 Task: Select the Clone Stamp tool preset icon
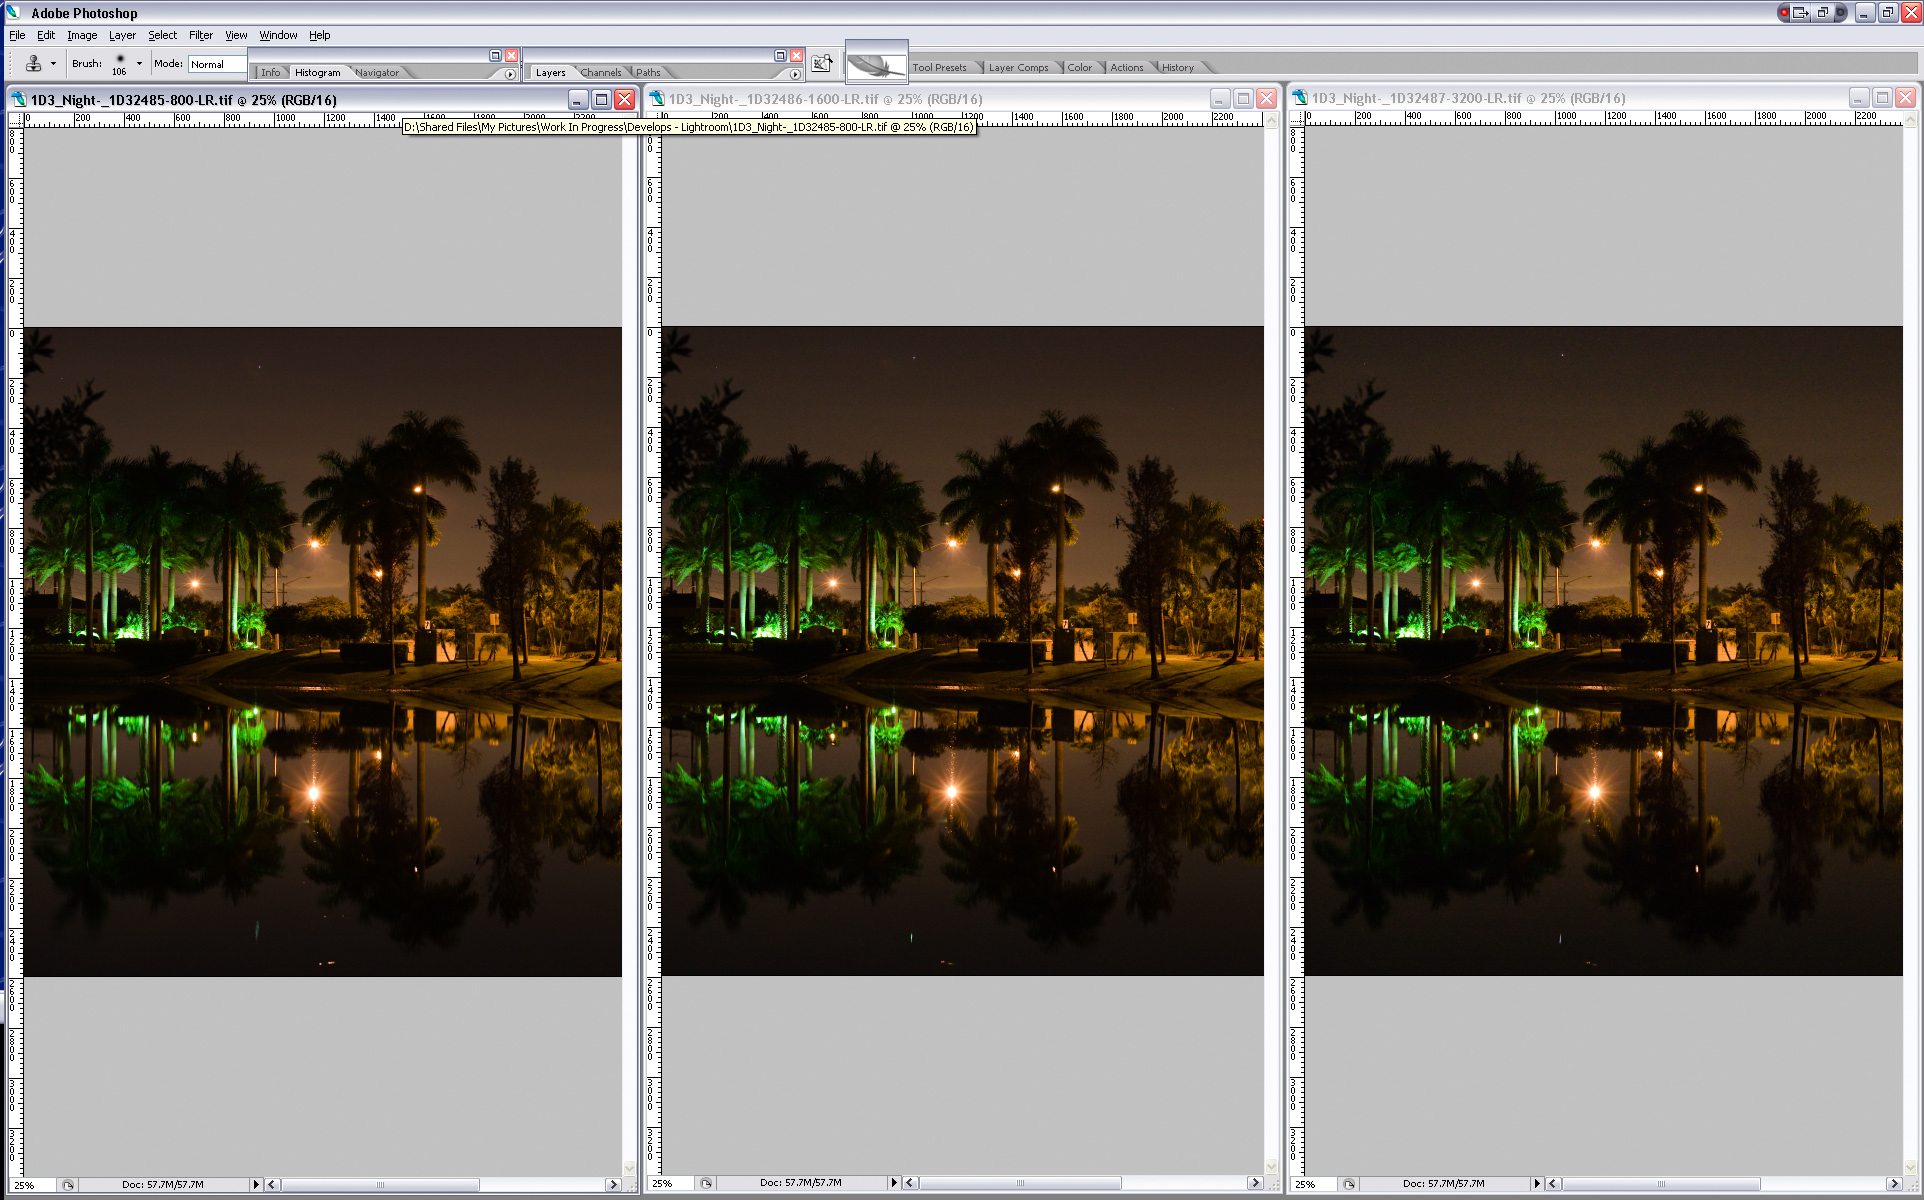(x=33, y=63)
